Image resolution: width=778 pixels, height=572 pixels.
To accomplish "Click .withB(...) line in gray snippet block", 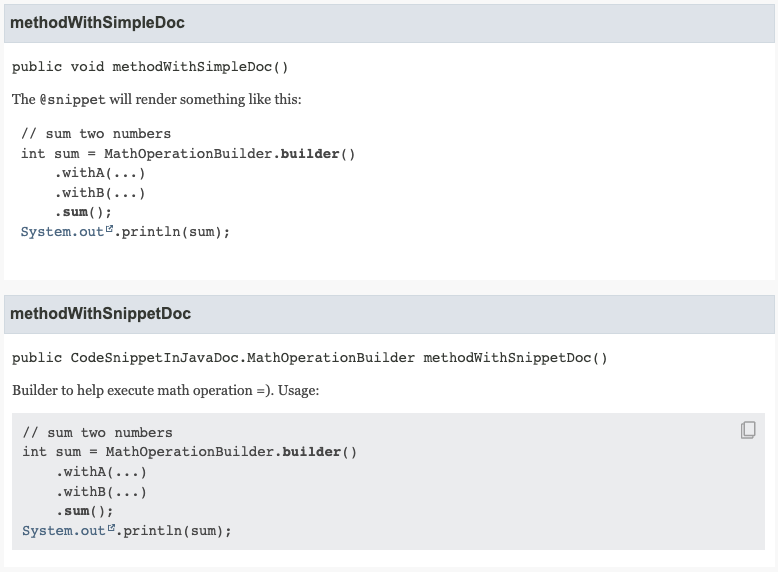I will tap(101, 492).
